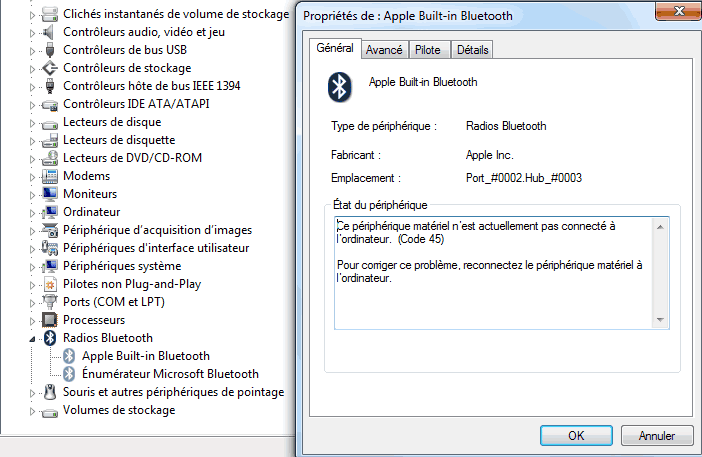Select Apple Built-in Bluetooth tree label
The height and width of the screenshot is (457, 702).
146,356
